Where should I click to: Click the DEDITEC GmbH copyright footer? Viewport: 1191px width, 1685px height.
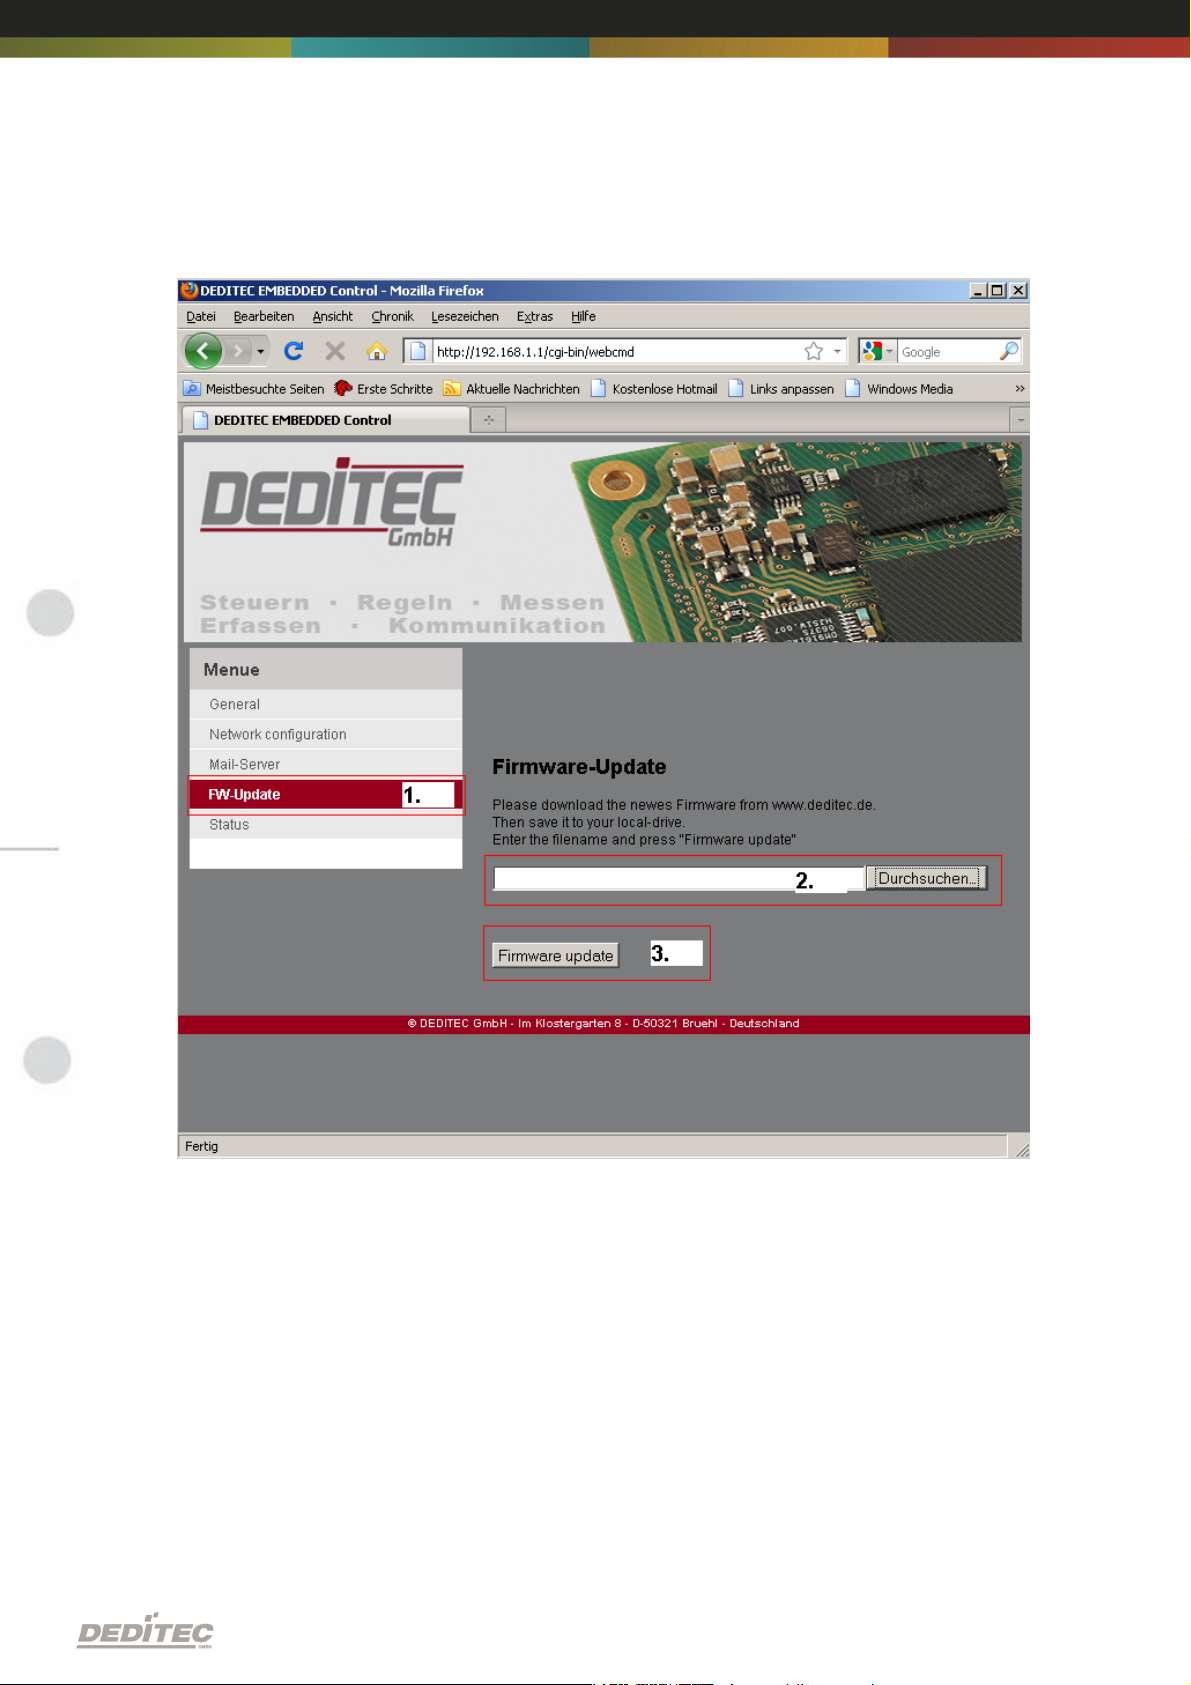click(x=603, y=1024)
